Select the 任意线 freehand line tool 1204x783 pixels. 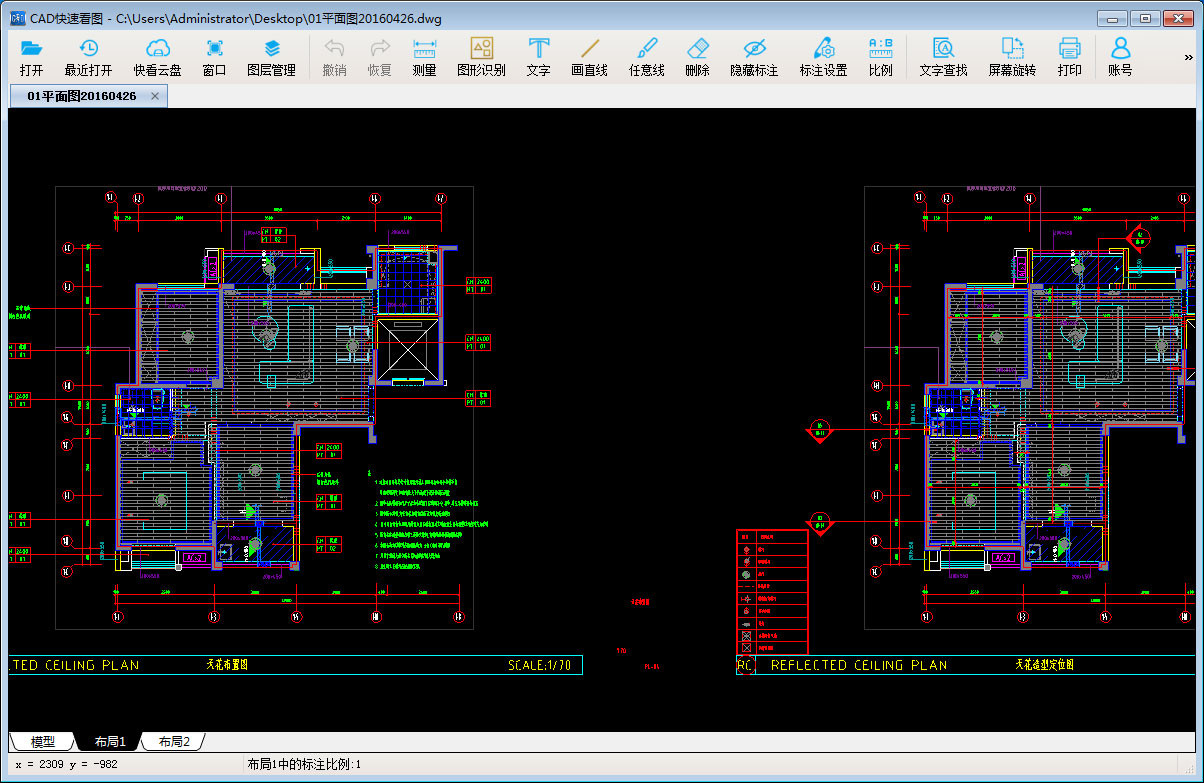click(x=646, y=57)
